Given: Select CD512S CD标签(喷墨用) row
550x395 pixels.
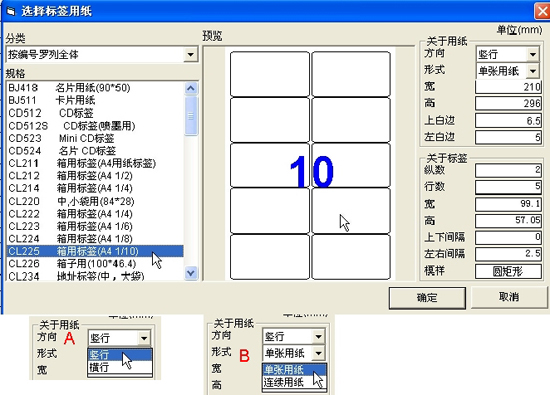Looking at the screenshot, I should click(95, 126).
